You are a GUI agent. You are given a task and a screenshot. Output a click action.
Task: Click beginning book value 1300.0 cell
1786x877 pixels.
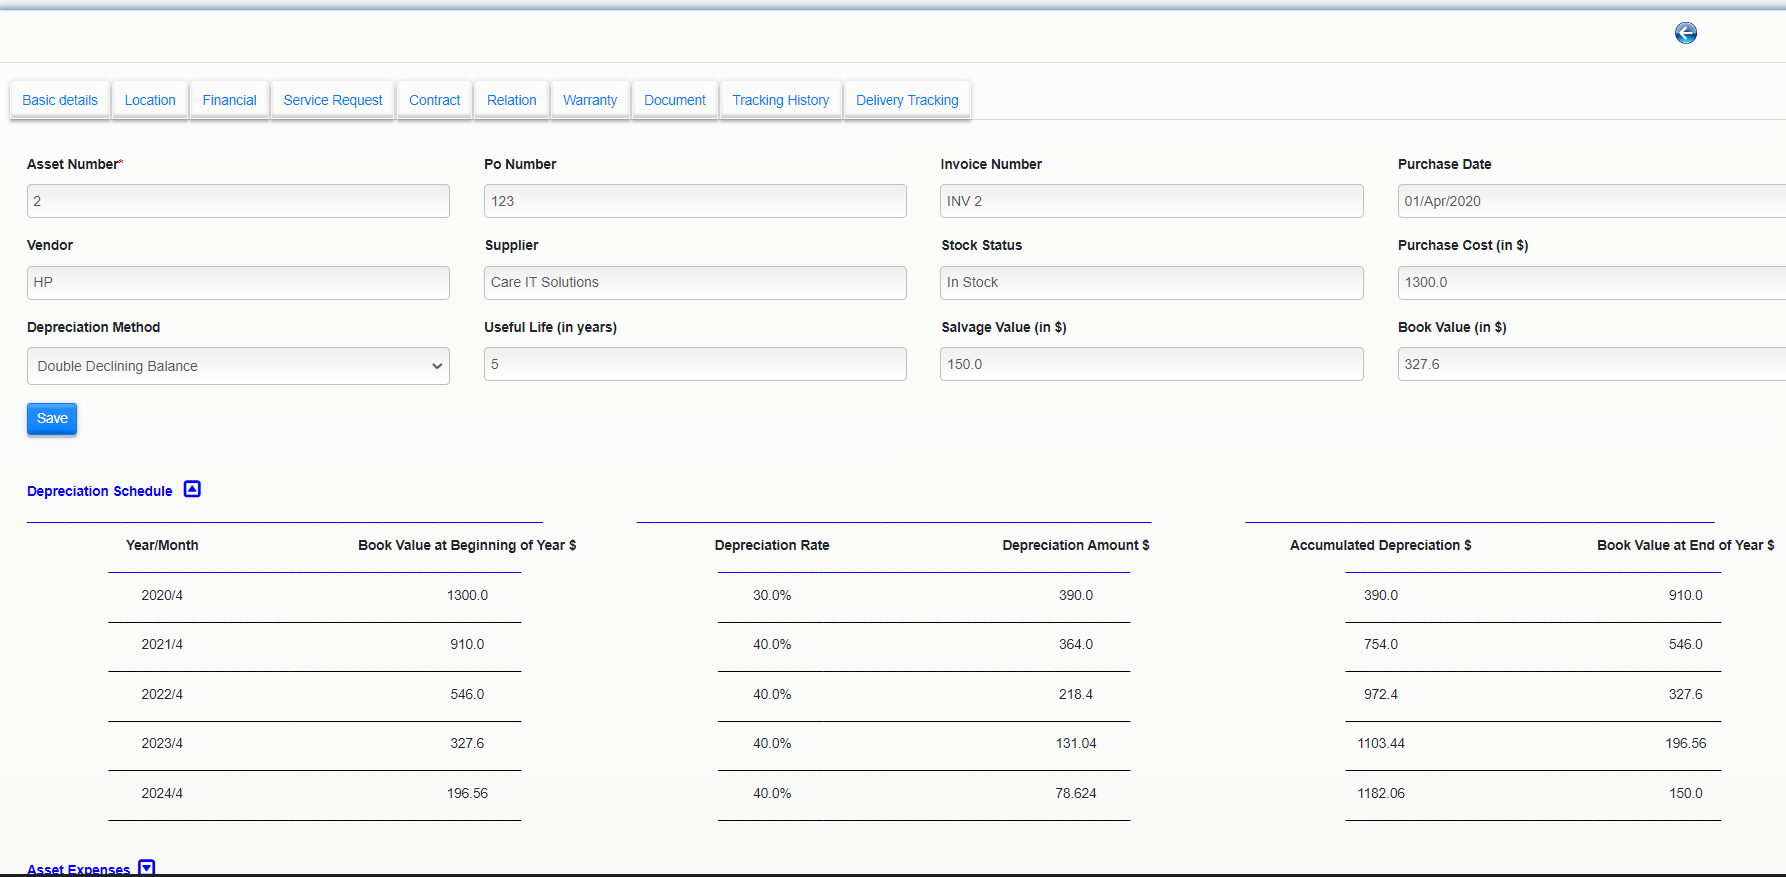(467, 595)
